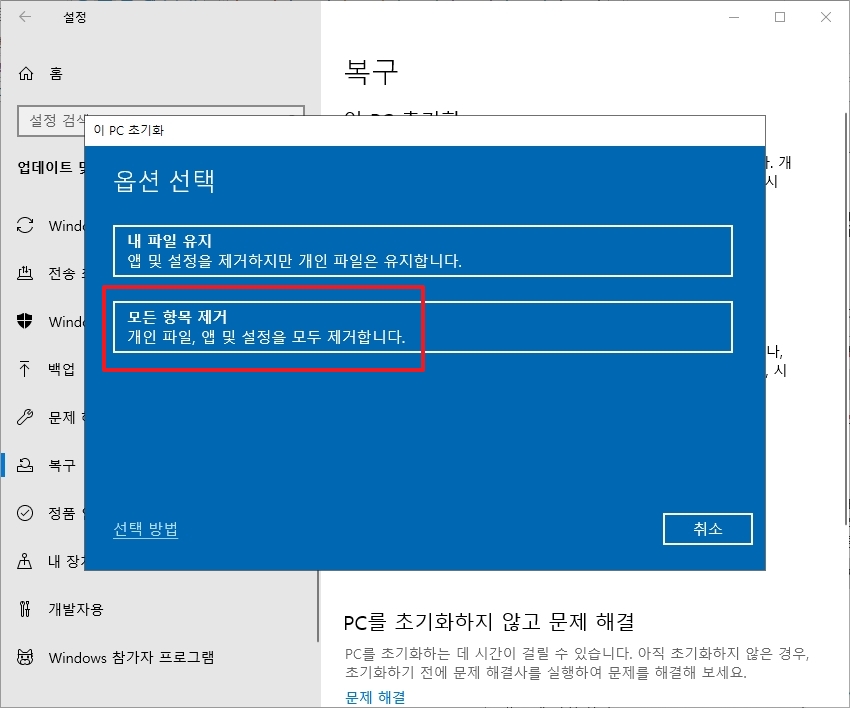
Task: Navigate to 백업 in the sidebar menu
Action: tap(62, 369)
